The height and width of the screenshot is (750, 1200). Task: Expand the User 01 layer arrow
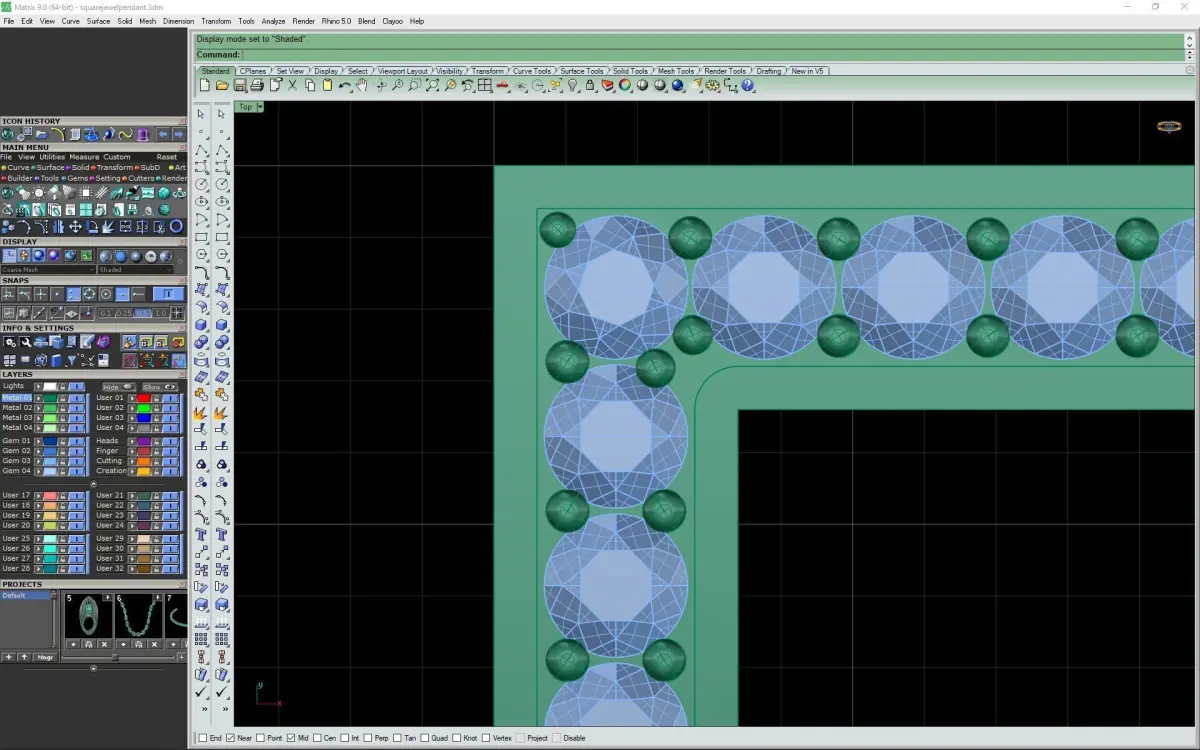[x=132, y=398]
